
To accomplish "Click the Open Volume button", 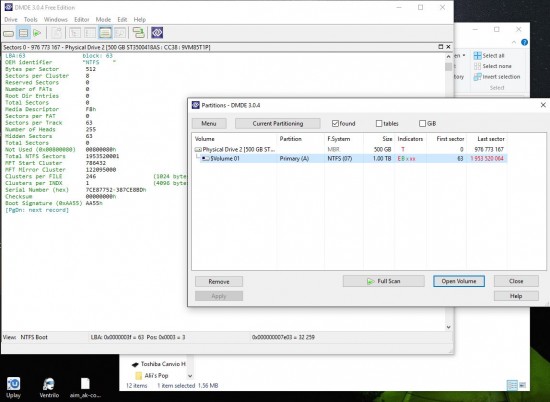I will tap(459, 281).
